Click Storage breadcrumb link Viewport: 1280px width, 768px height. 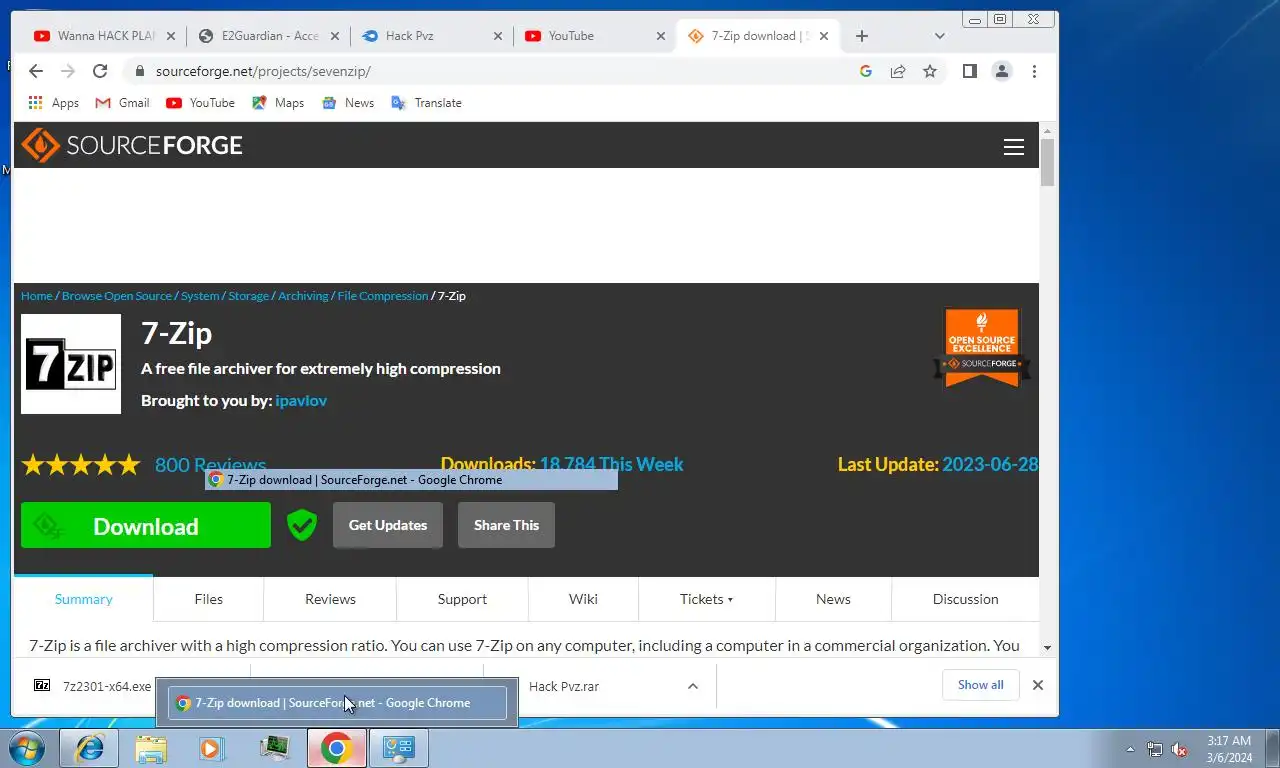(x=248, y=296)
